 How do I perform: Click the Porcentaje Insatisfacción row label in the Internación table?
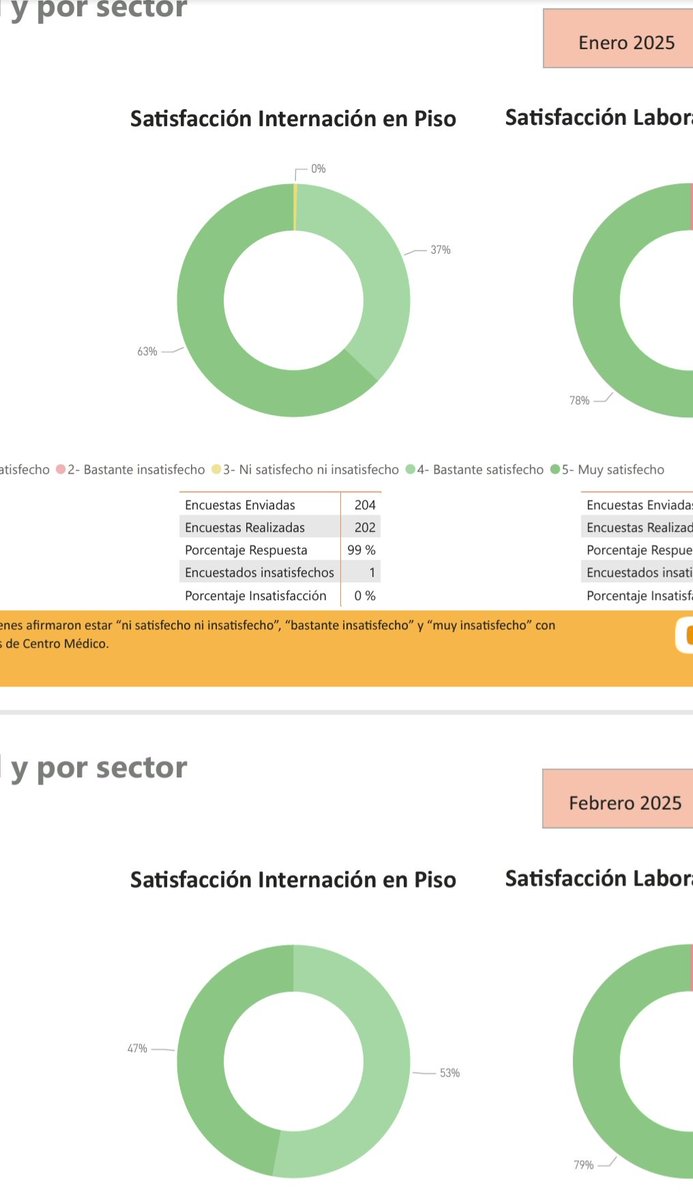click(256, 596)
